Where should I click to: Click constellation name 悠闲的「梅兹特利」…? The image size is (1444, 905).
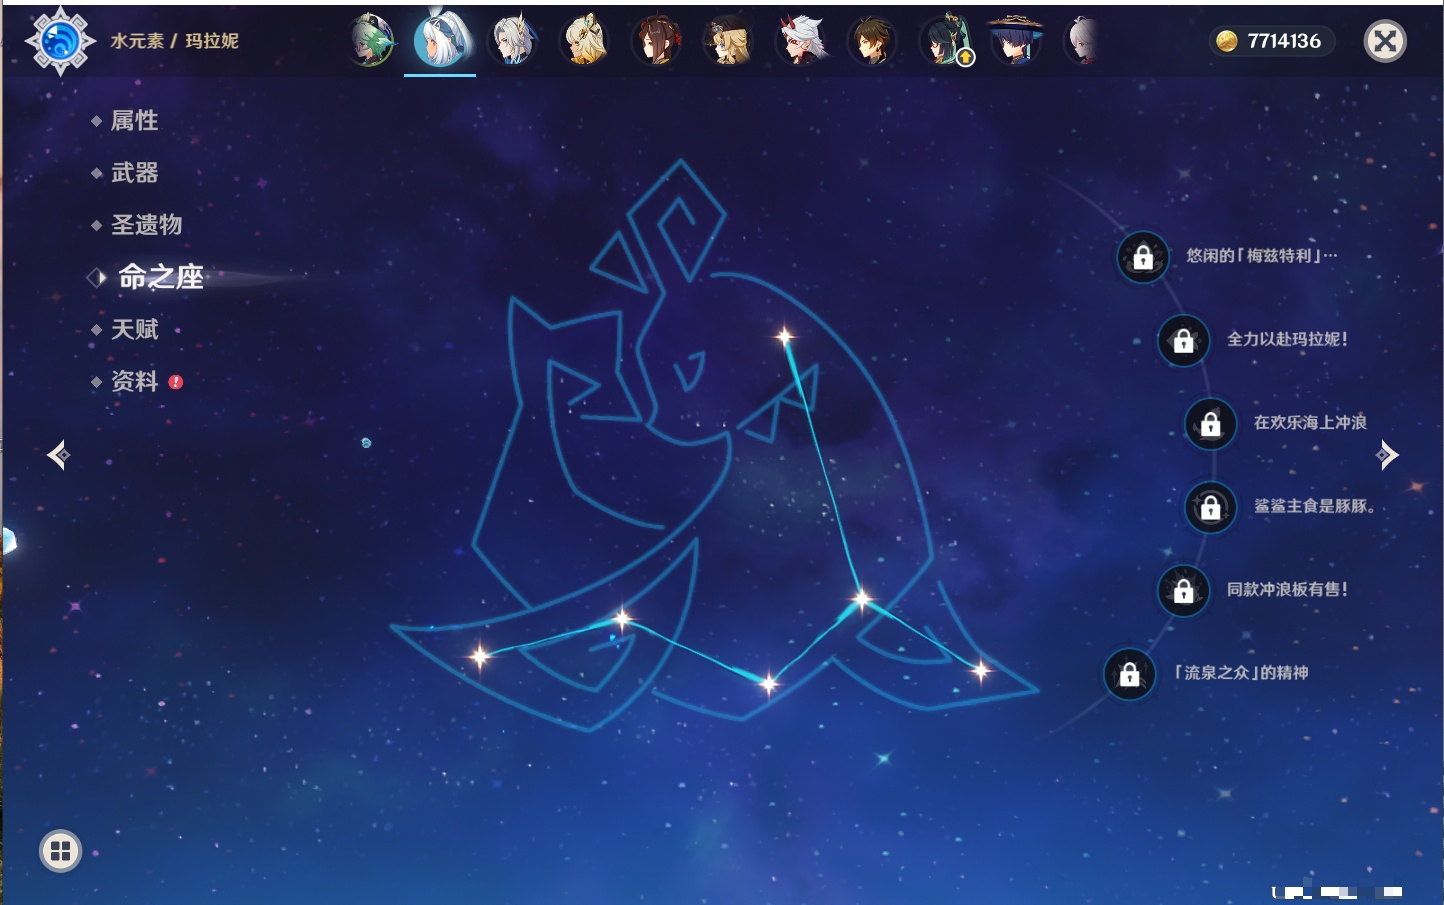point(1261,256)
